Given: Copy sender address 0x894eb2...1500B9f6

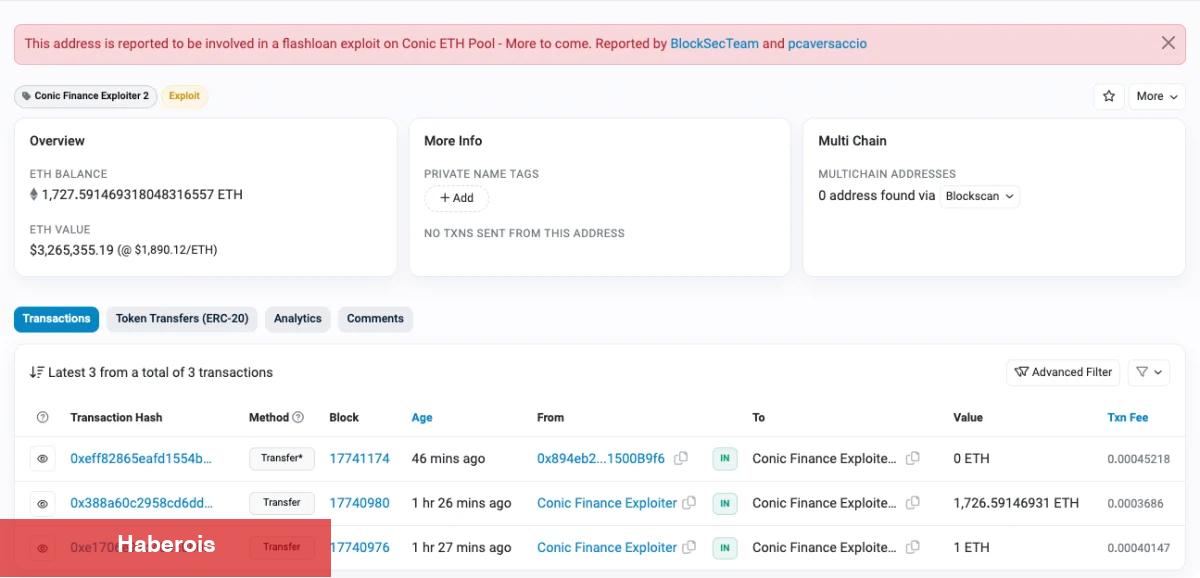Looking at the screenshot, I should click(681, 459).
